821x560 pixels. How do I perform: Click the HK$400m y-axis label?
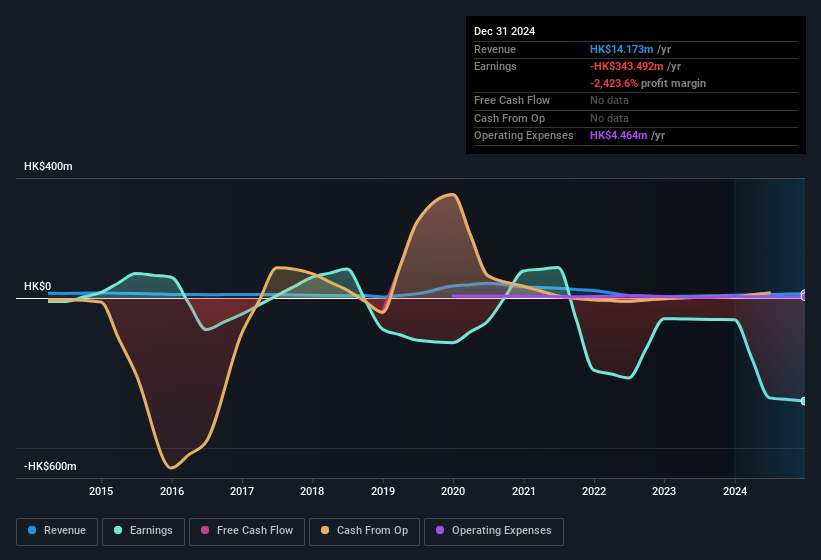[x=48, y=166]
